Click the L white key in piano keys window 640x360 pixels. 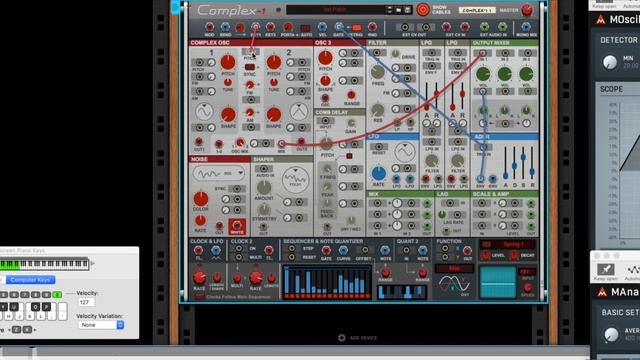click(41, 316)
